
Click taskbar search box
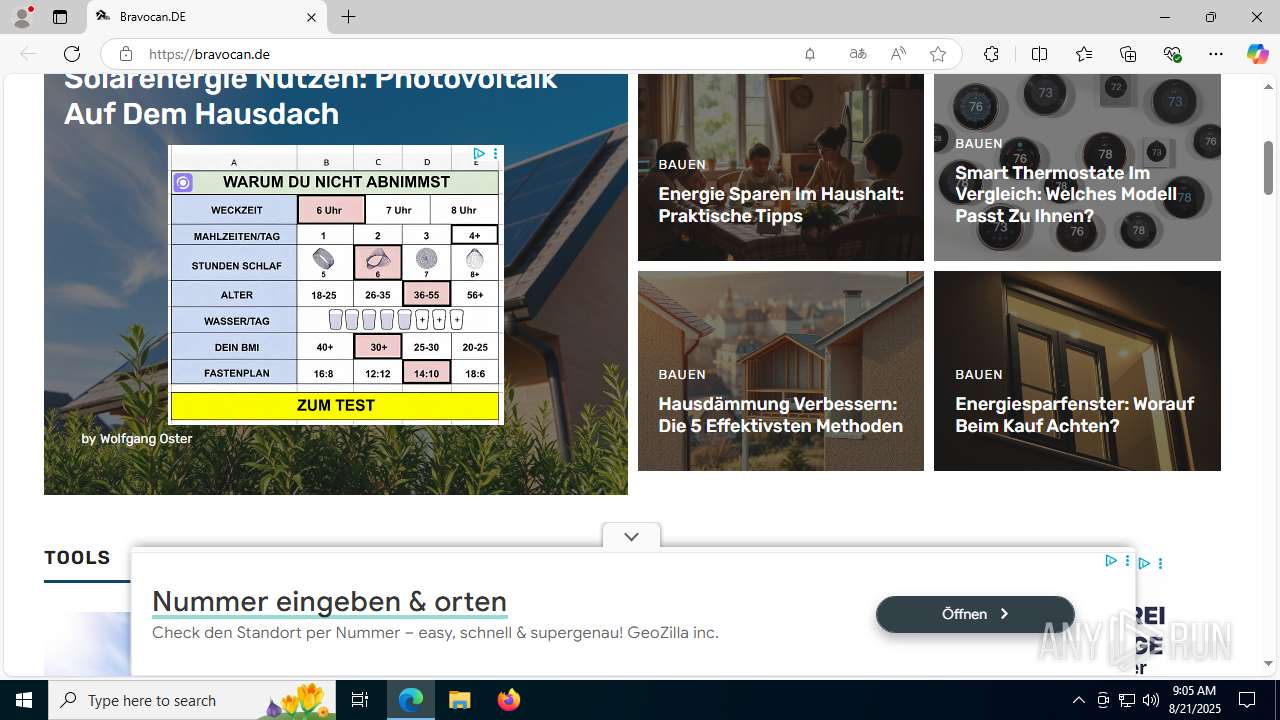tap(192, 700)
